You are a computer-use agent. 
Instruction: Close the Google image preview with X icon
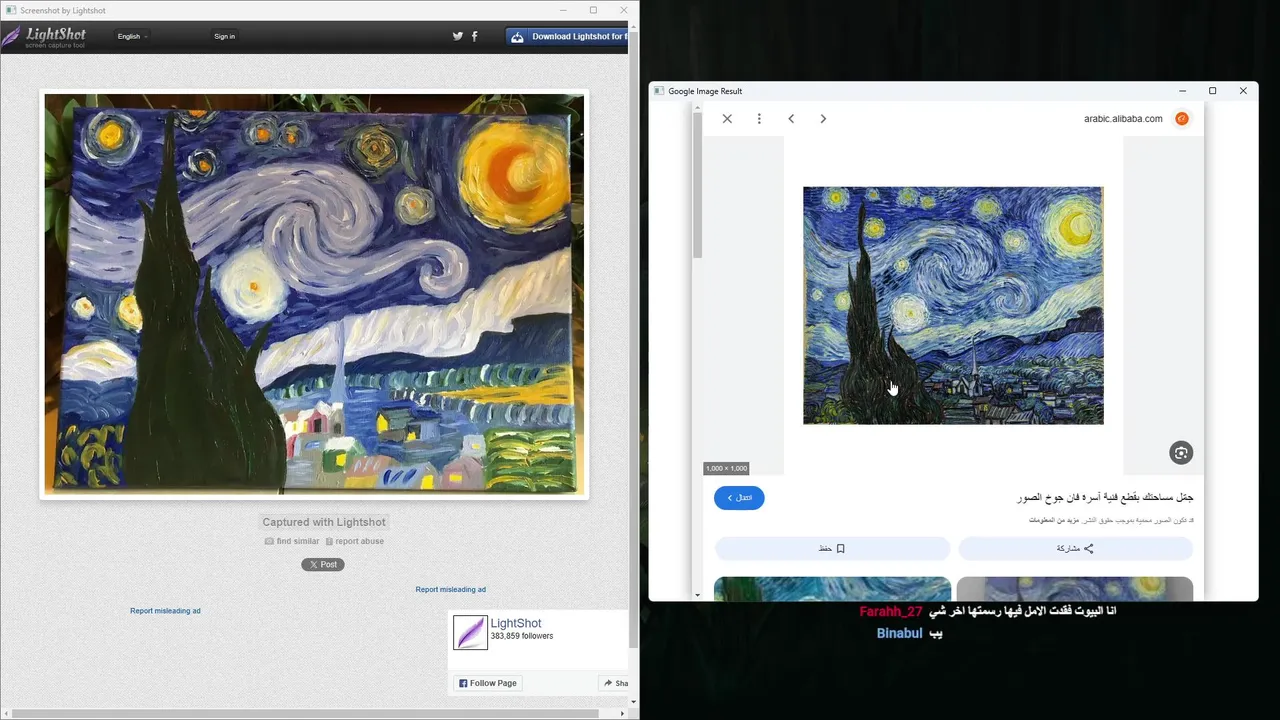click(727, 119)
